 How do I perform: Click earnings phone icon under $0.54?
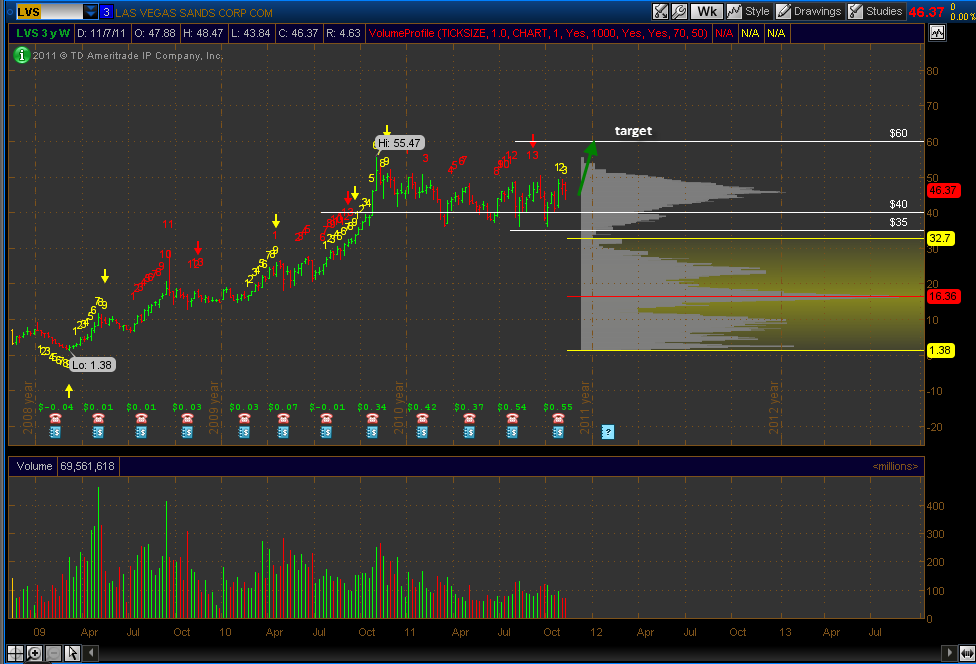tap(512, 418)
